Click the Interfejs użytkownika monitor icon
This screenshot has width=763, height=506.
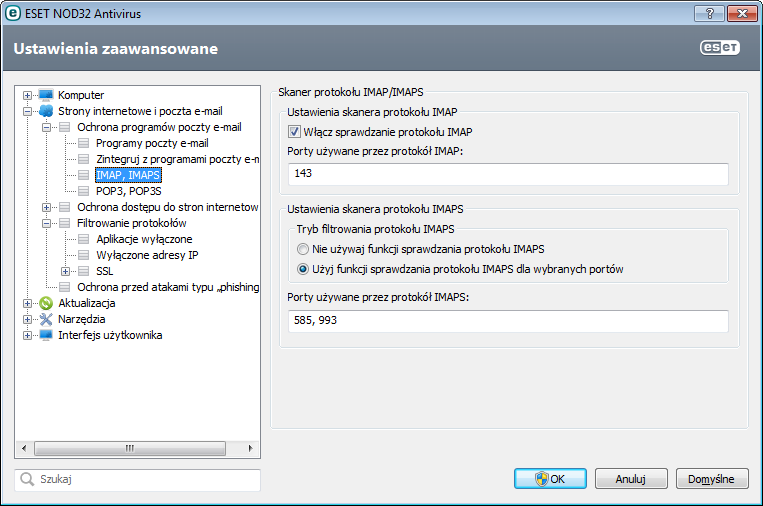[46, 335]
